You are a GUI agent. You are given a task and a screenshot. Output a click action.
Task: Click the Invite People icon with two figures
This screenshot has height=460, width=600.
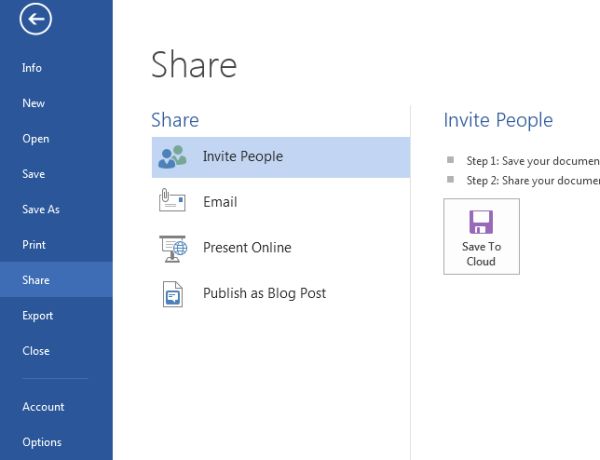click(x=172, y=157)
